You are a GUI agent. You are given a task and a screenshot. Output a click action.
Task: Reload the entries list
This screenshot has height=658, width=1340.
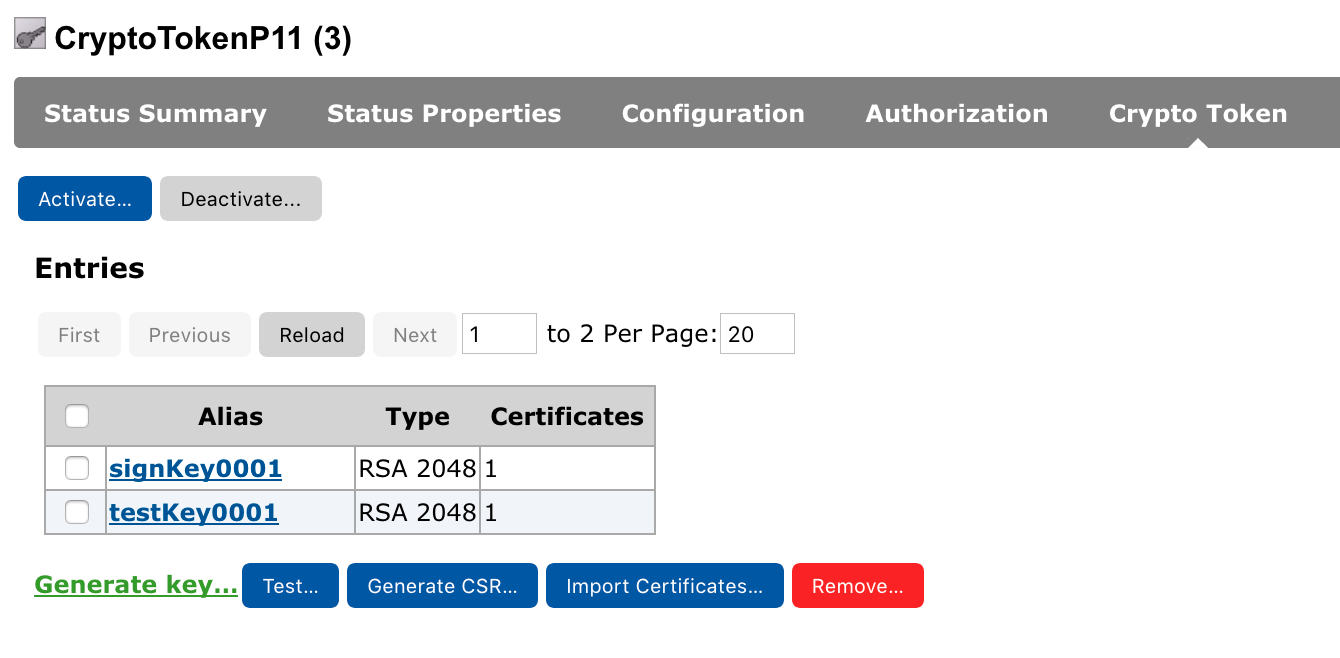(x=312, y=335)
